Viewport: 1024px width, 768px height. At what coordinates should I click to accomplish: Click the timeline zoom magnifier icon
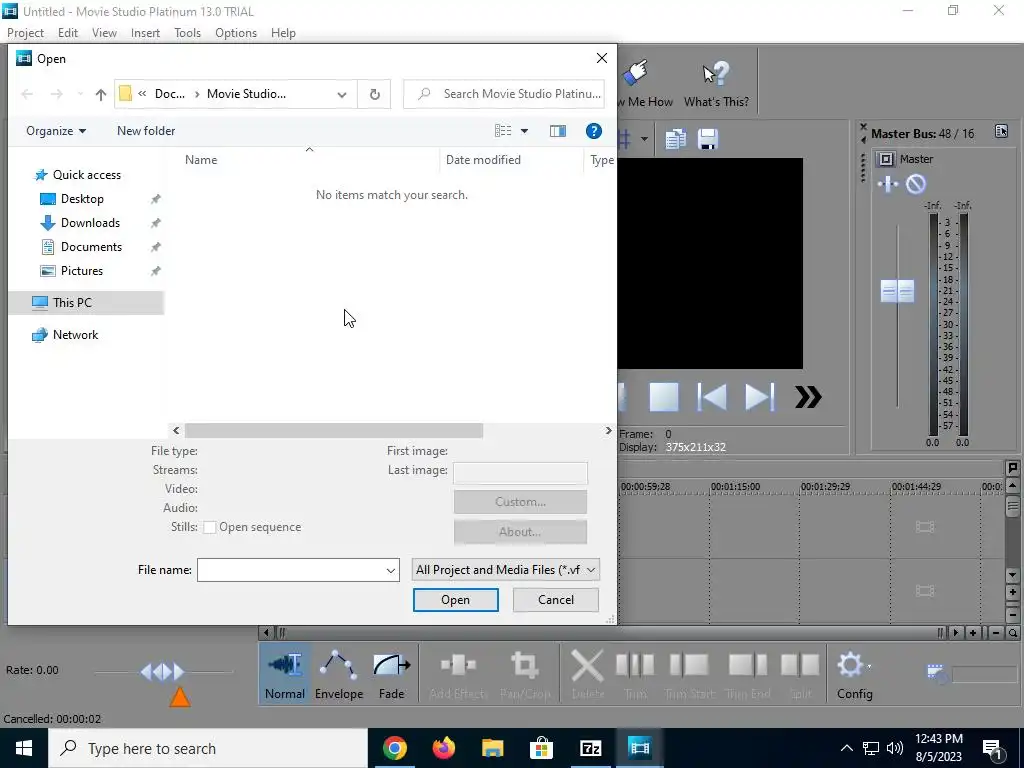1013,633
